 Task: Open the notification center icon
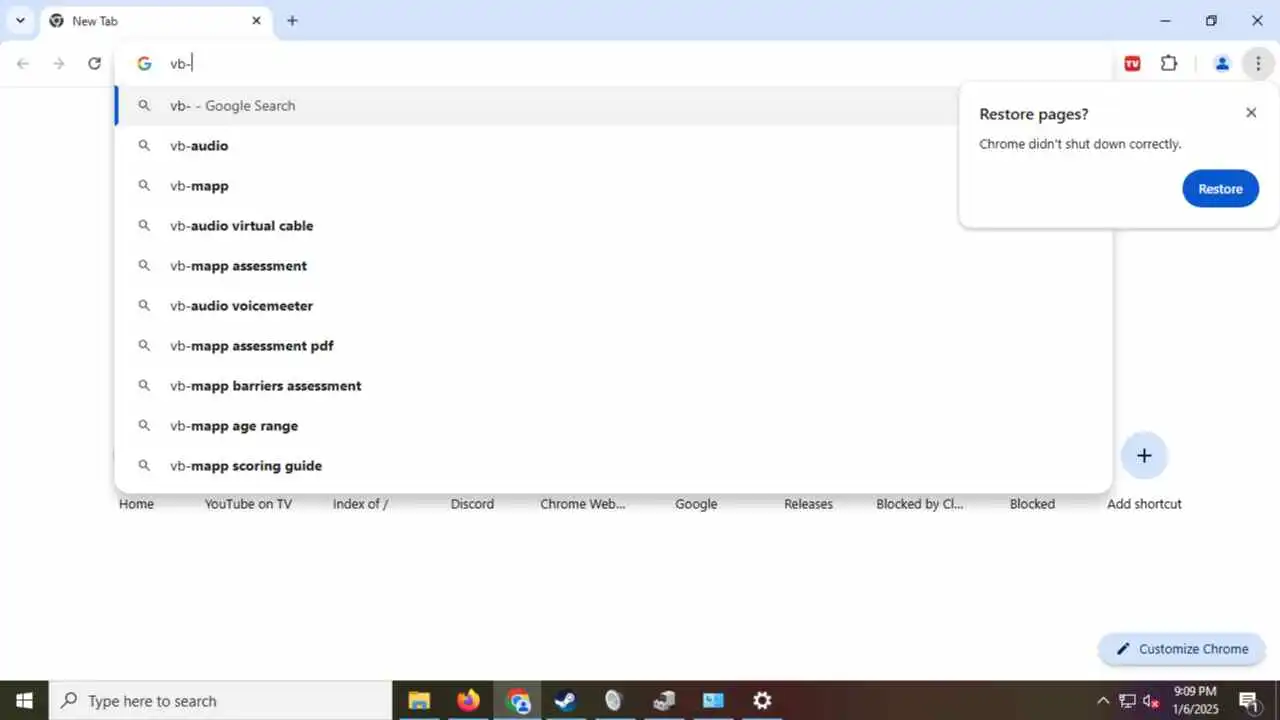pos(1249,700)
